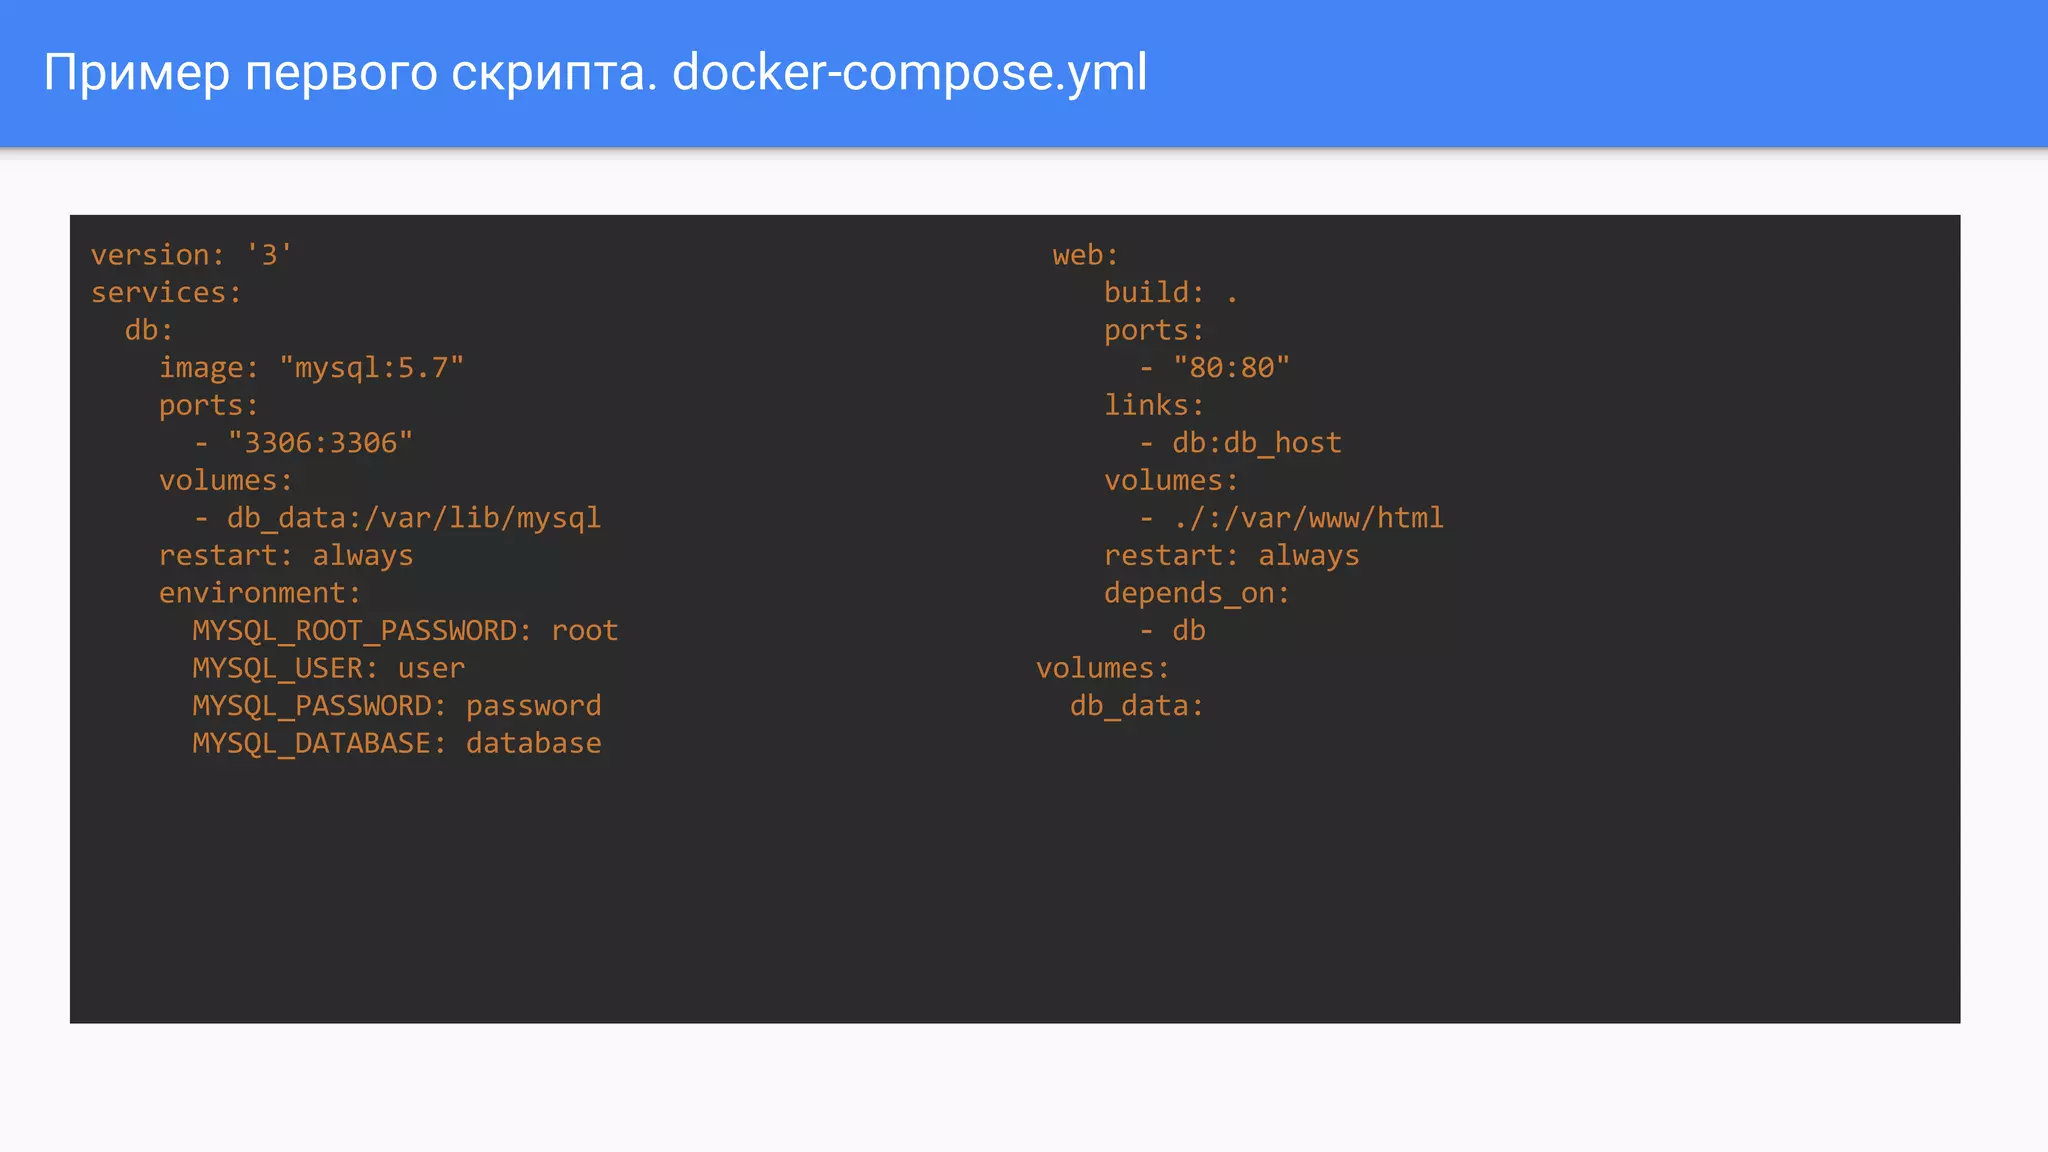This screenshot has width=2048, height=1152.
Task: Click the '- db' dependency under depends_on
Action: tap(1172, 631)
